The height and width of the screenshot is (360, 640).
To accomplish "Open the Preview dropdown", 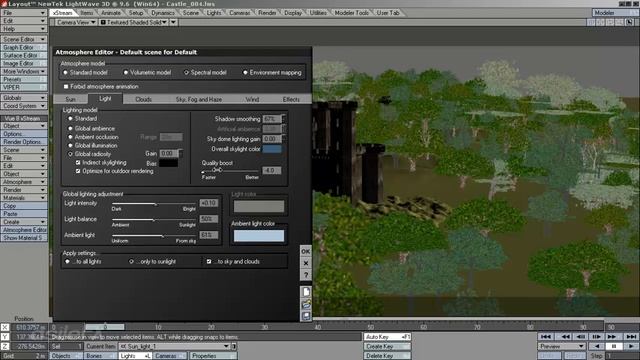I will tap(562, 346).
